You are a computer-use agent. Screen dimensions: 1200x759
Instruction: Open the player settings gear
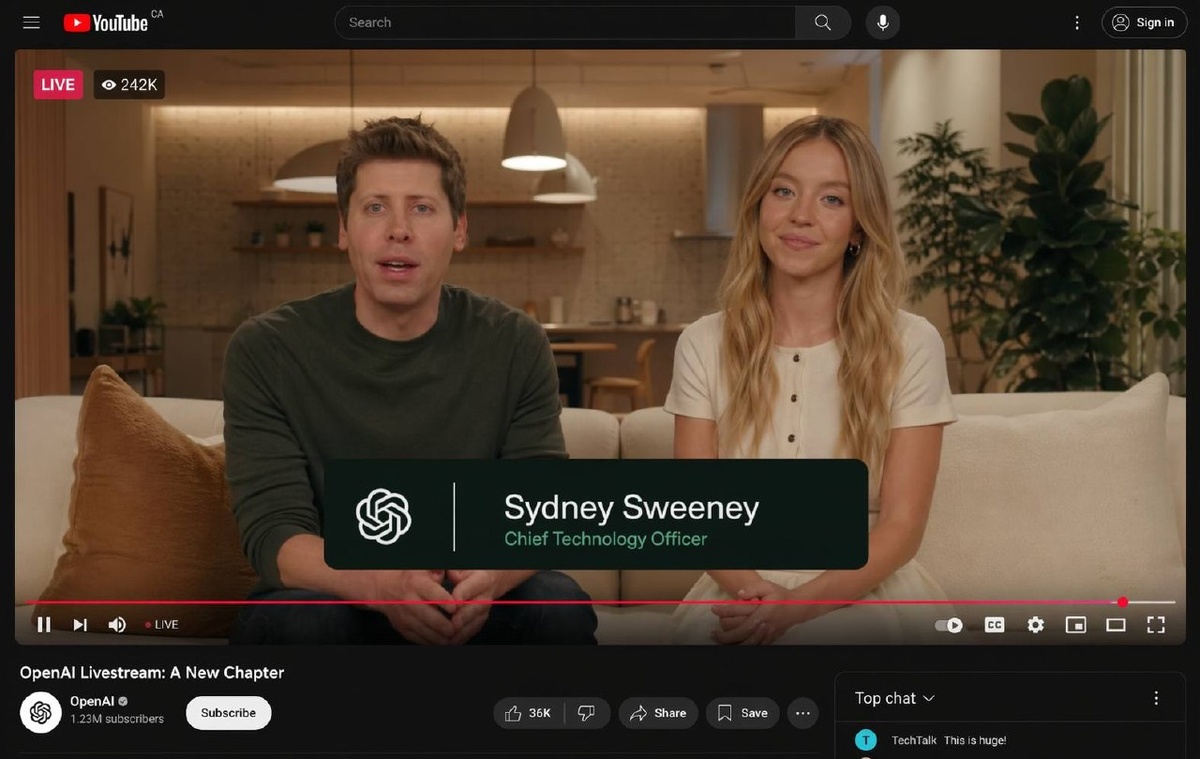click(x=1035, y=625)
